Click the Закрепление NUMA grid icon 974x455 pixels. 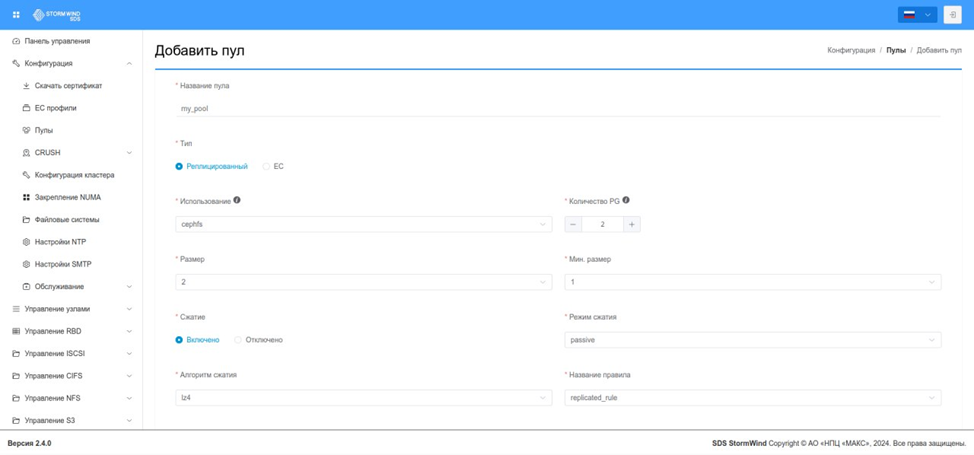point(26,198)
